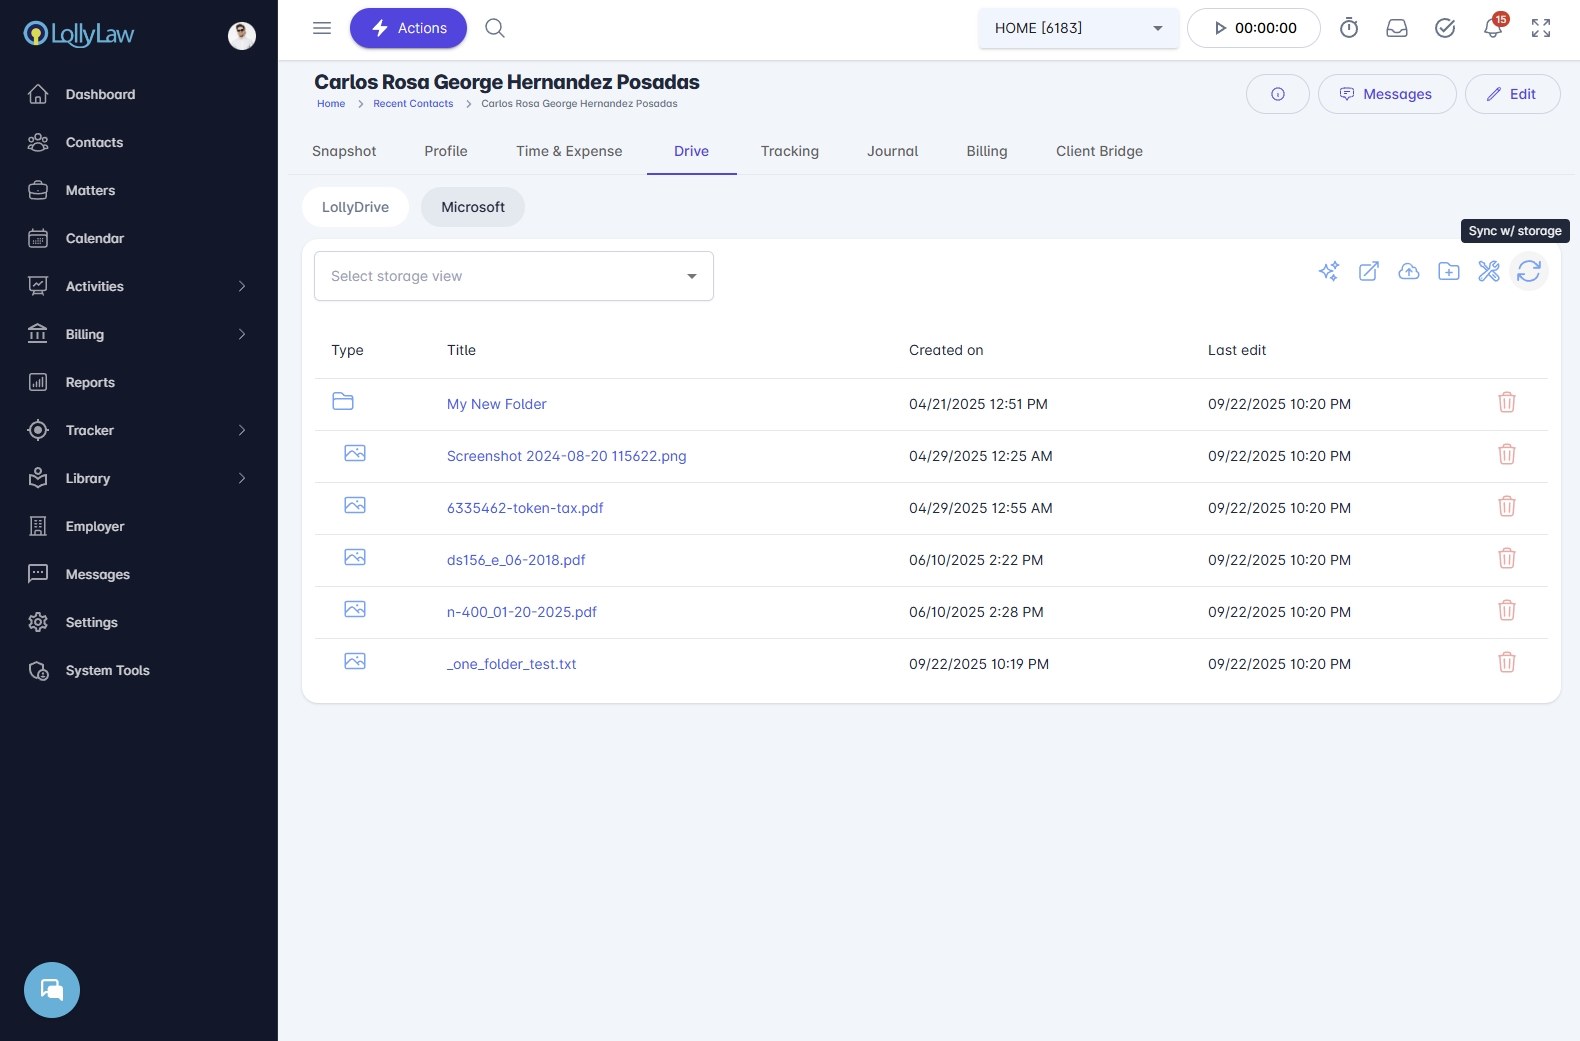Expand Tracker submenu arrow
The height and width of the screenshot is (1041, 1580).
pos(242,430)
